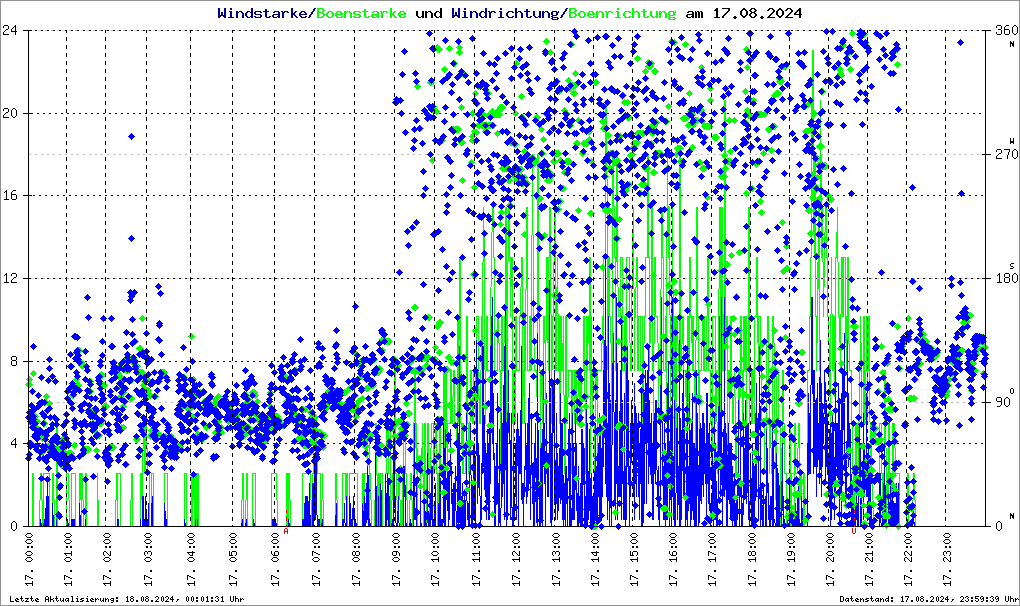Click the '16' wind speed axis label
1020x606 pixels.
point(10,195)
